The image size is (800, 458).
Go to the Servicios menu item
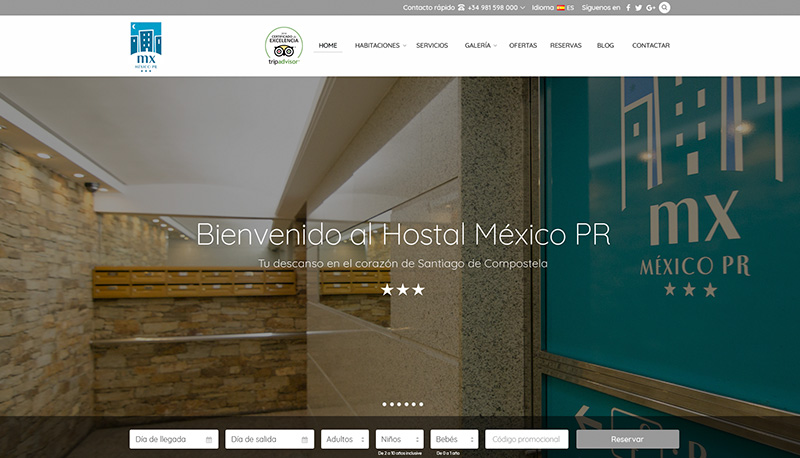coord(432,45)
